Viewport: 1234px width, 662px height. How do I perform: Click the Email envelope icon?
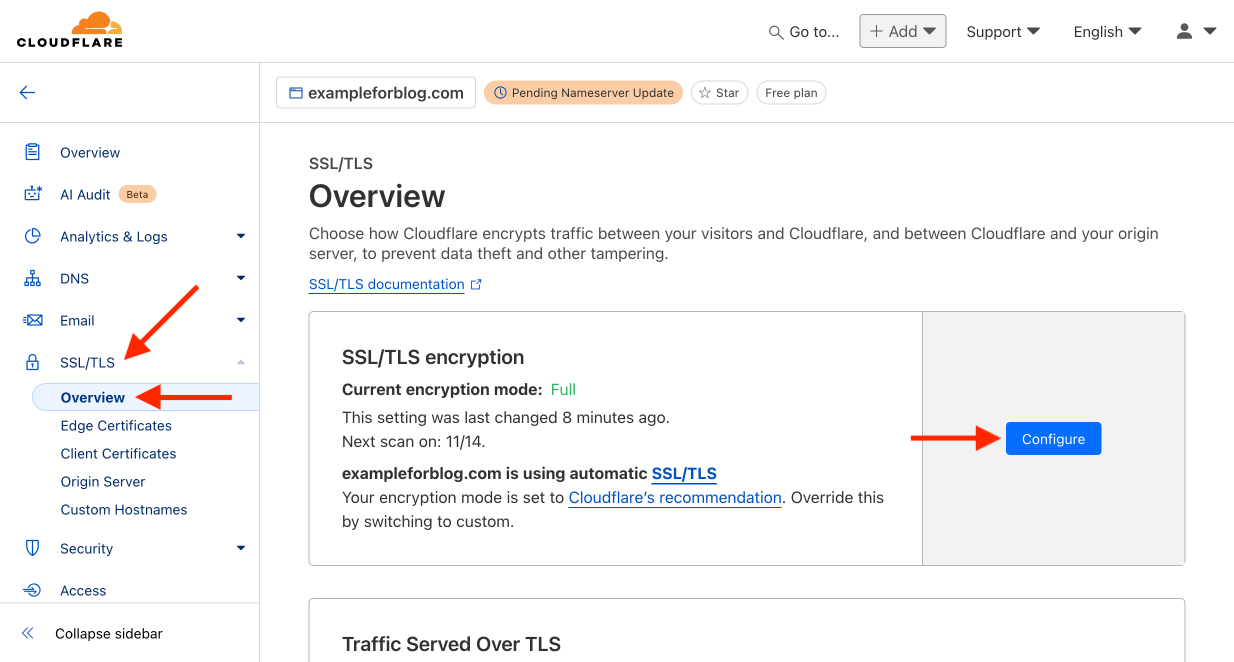[x=33, y=320]
